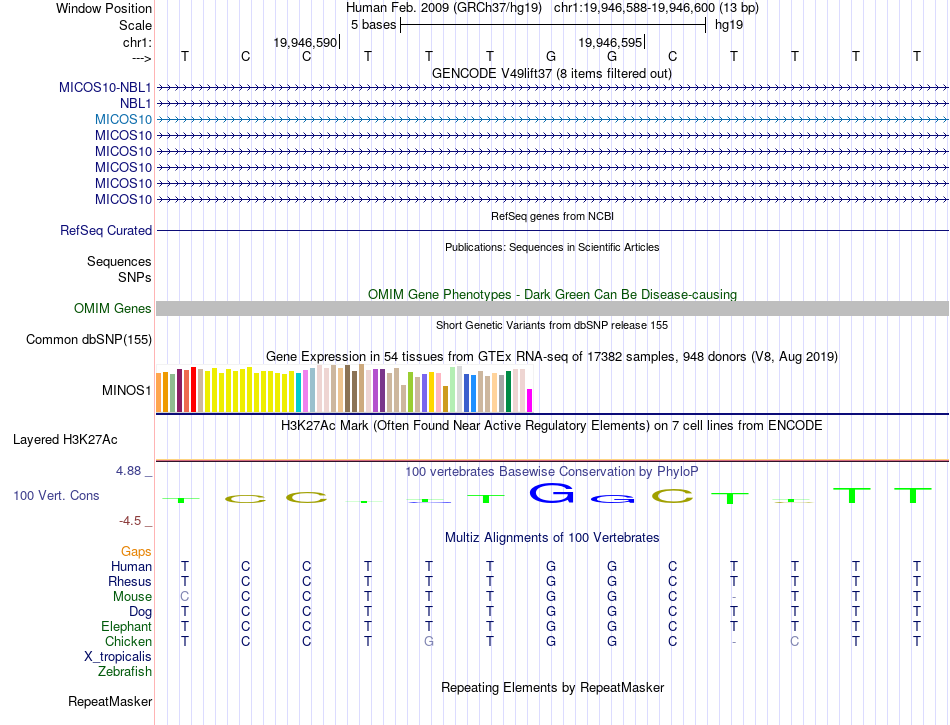Select the Chicken species row label
Image resolution: width=950 pixels, height=725 pixels.
pyautogui.click(x=128, y=641)
